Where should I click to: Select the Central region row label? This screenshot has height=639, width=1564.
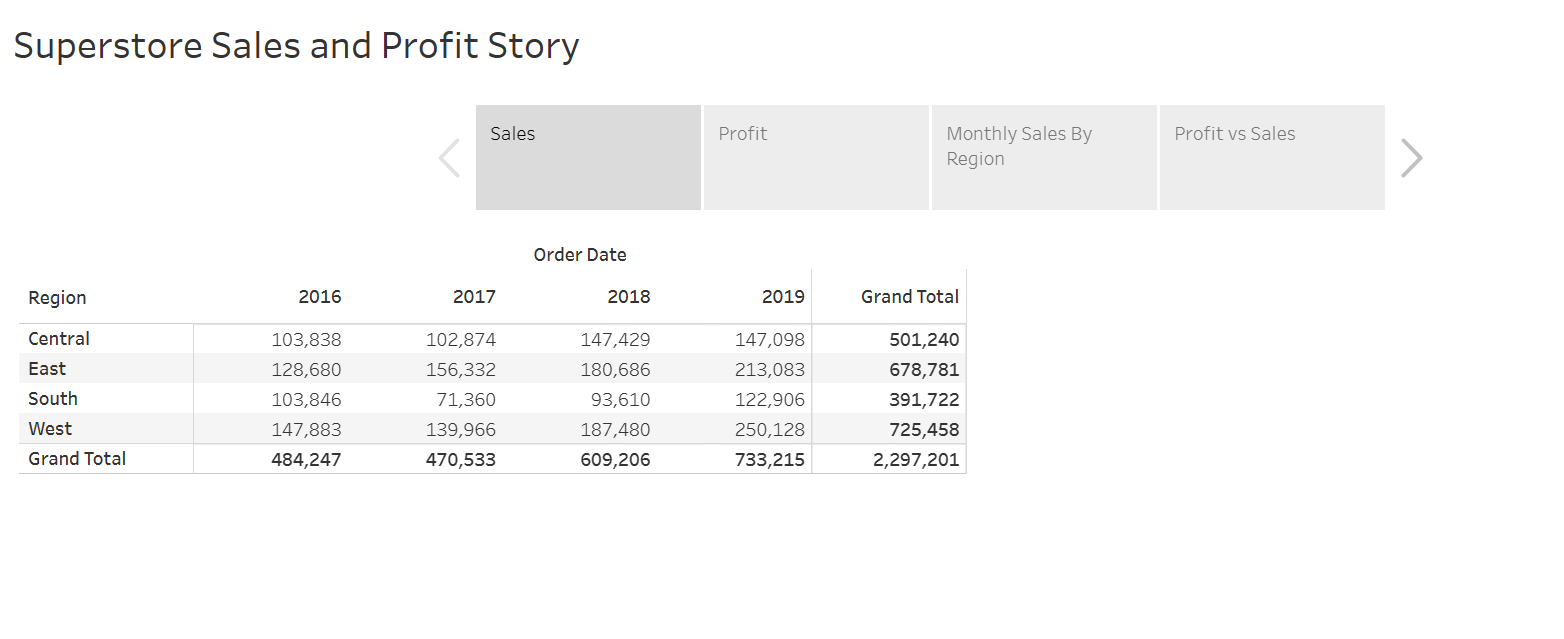tap(59, 339)
